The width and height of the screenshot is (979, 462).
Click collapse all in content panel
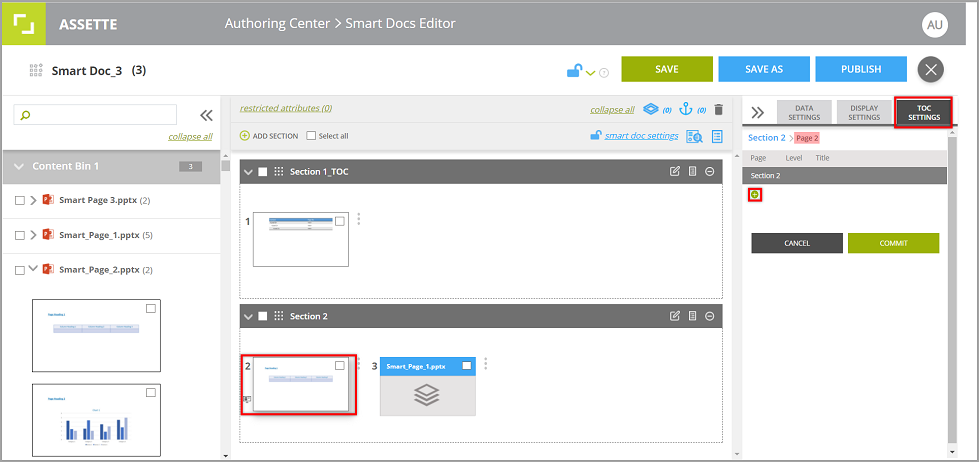click(190, 137)
